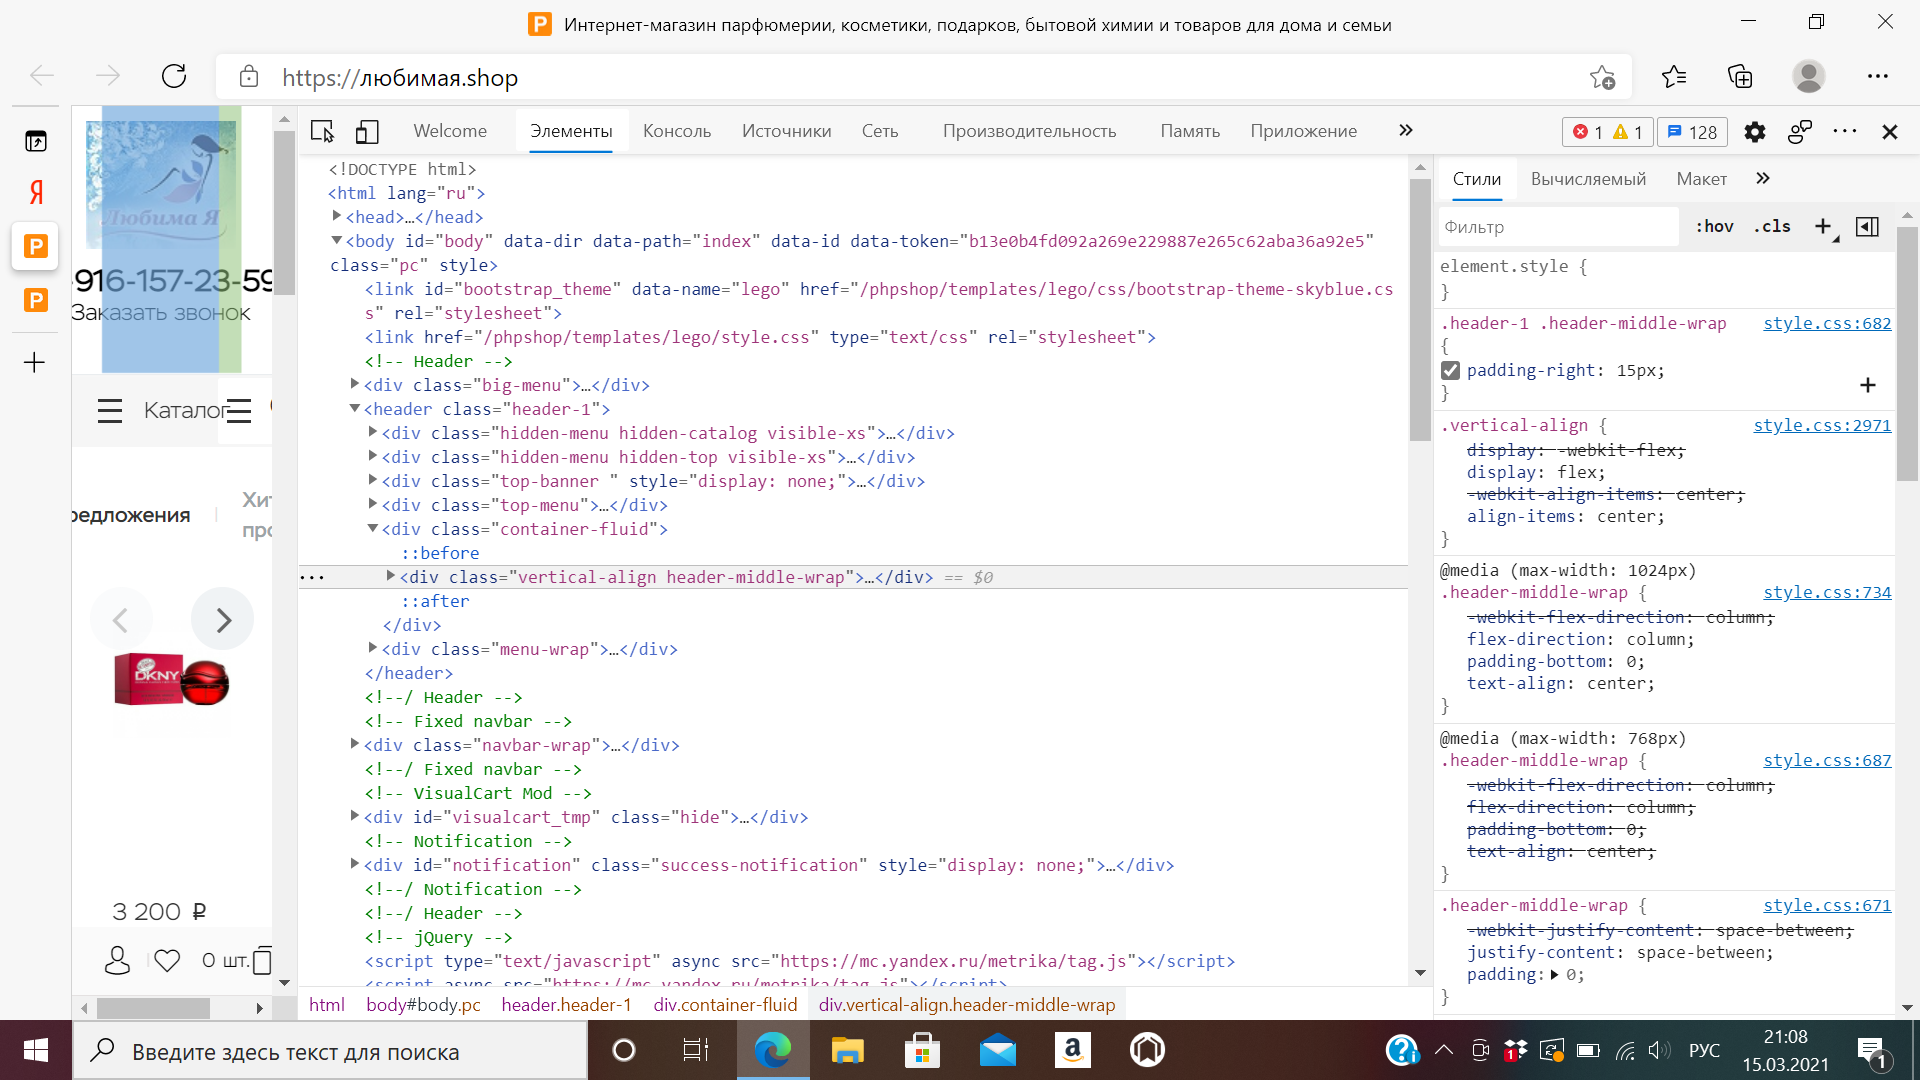Open style.css:682 source link

coord(1826,323)
